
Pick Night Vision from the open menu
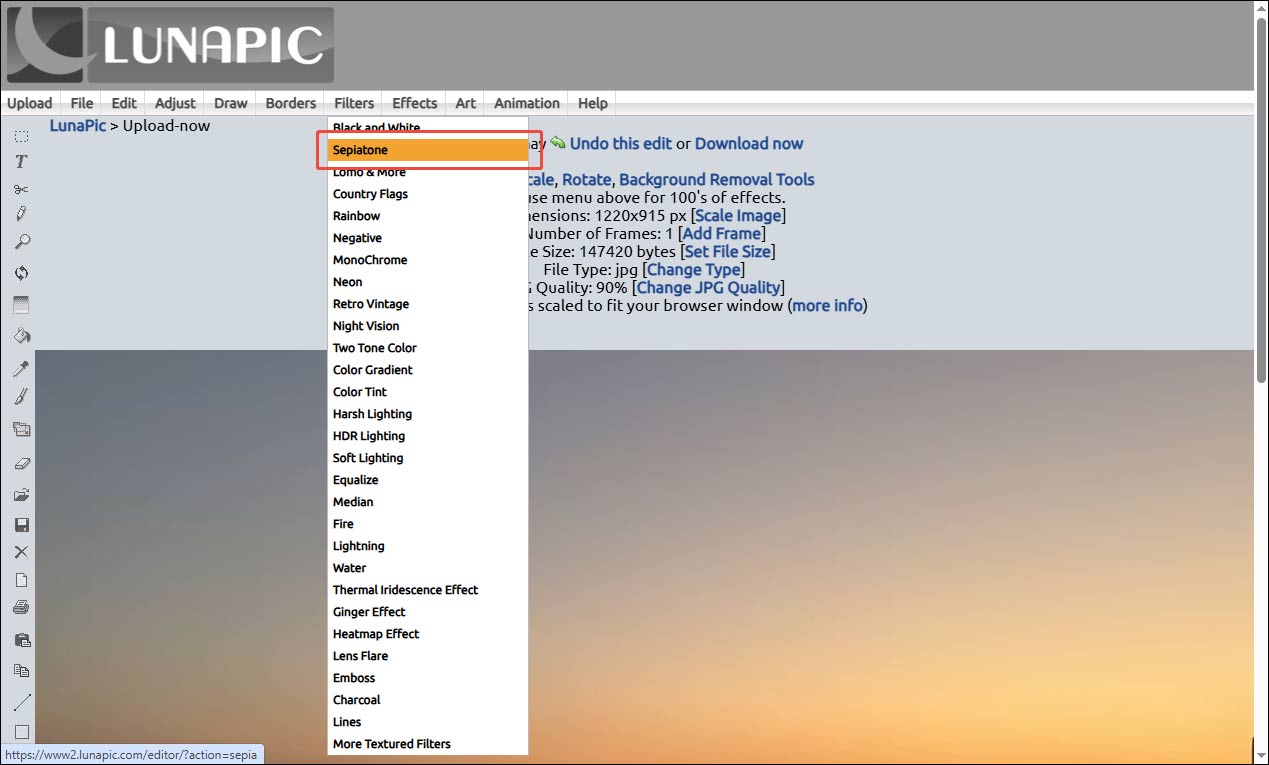[x=366, y=325]
